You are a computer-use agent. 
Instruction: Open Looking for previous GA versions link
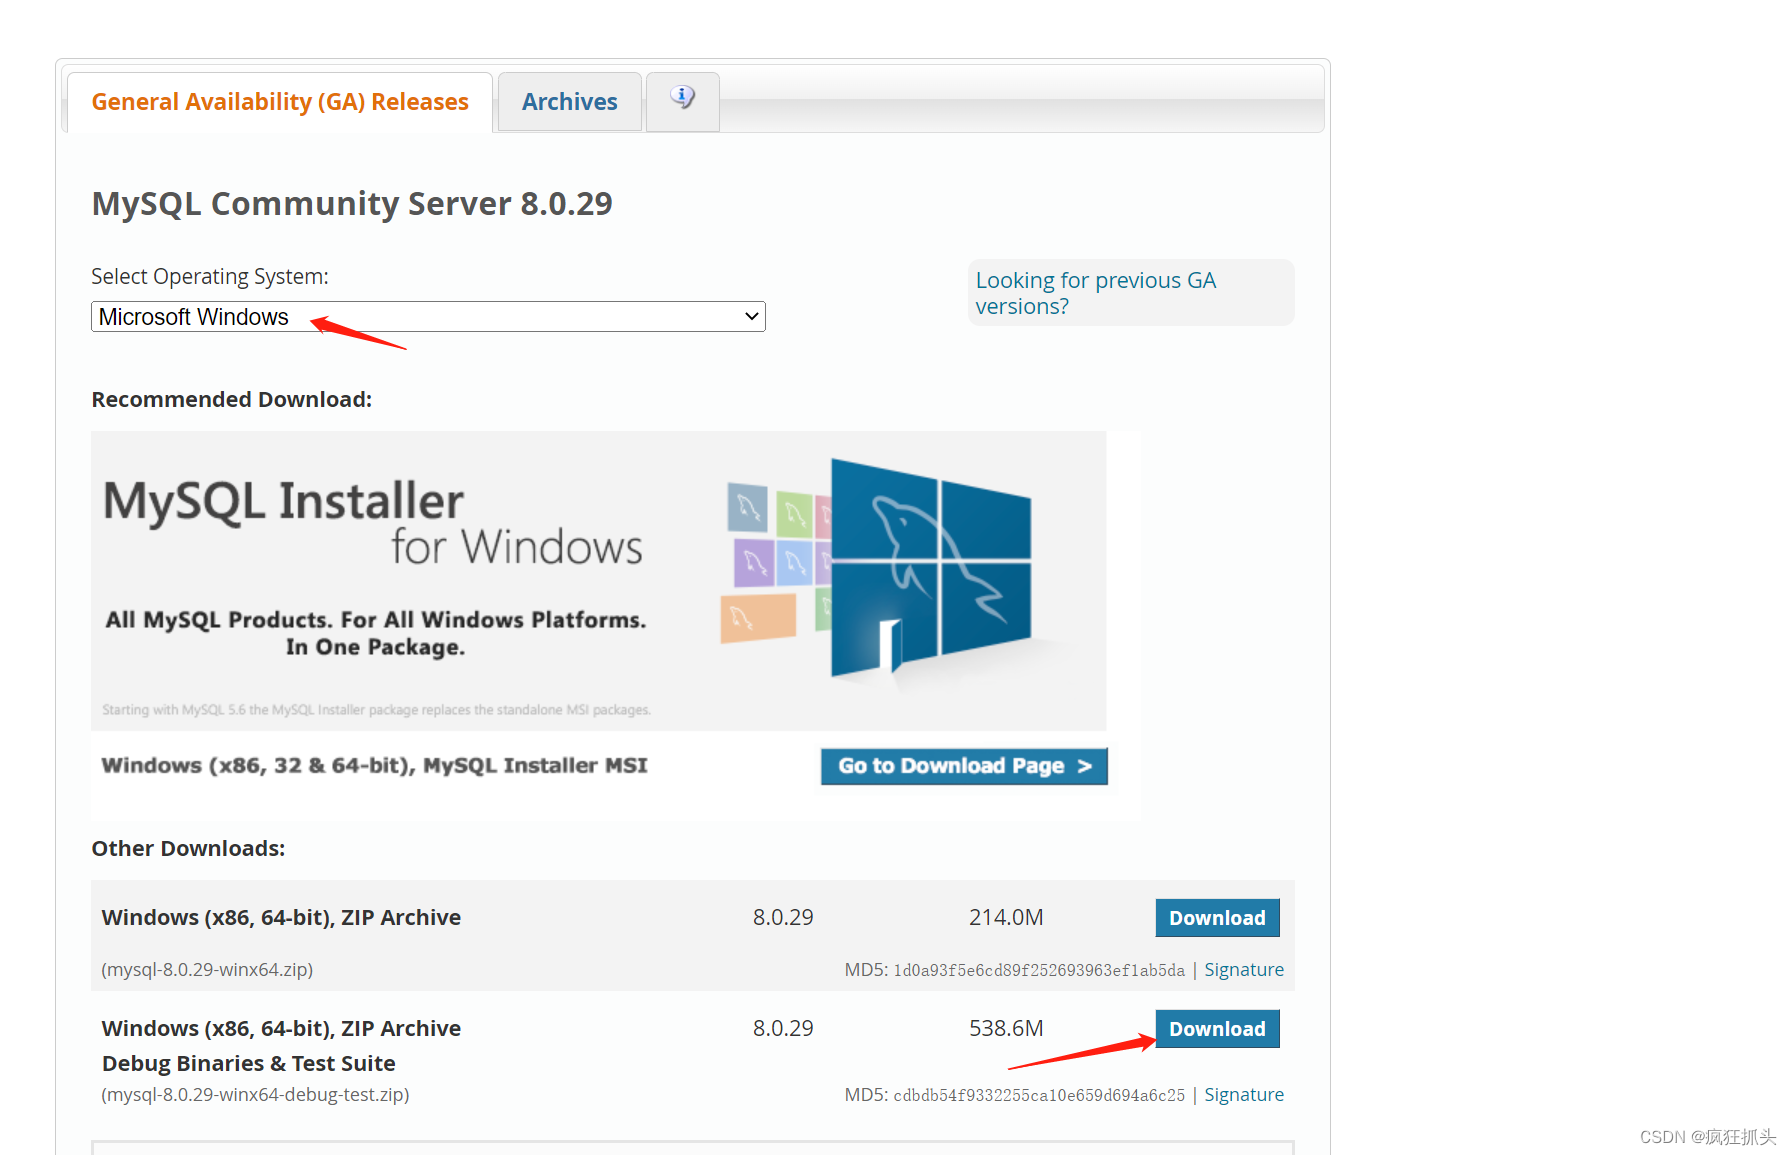coord(1095,293)
